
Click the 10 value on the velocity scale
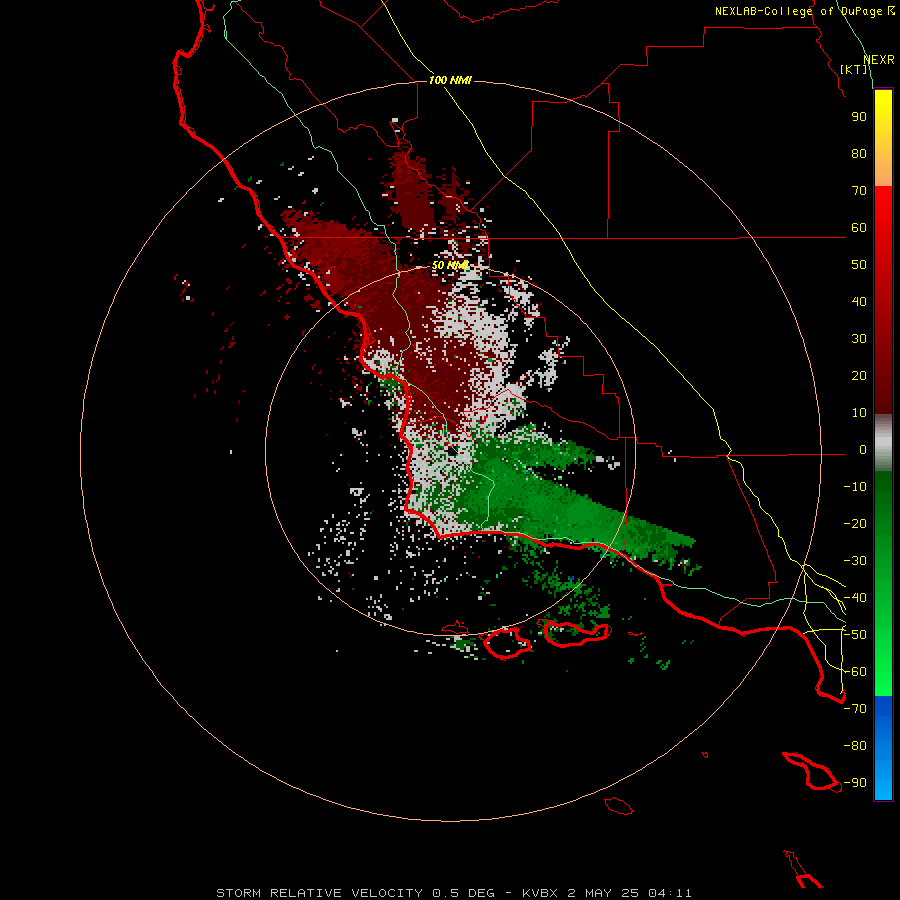pyautogui.click(x=859, y=413)
